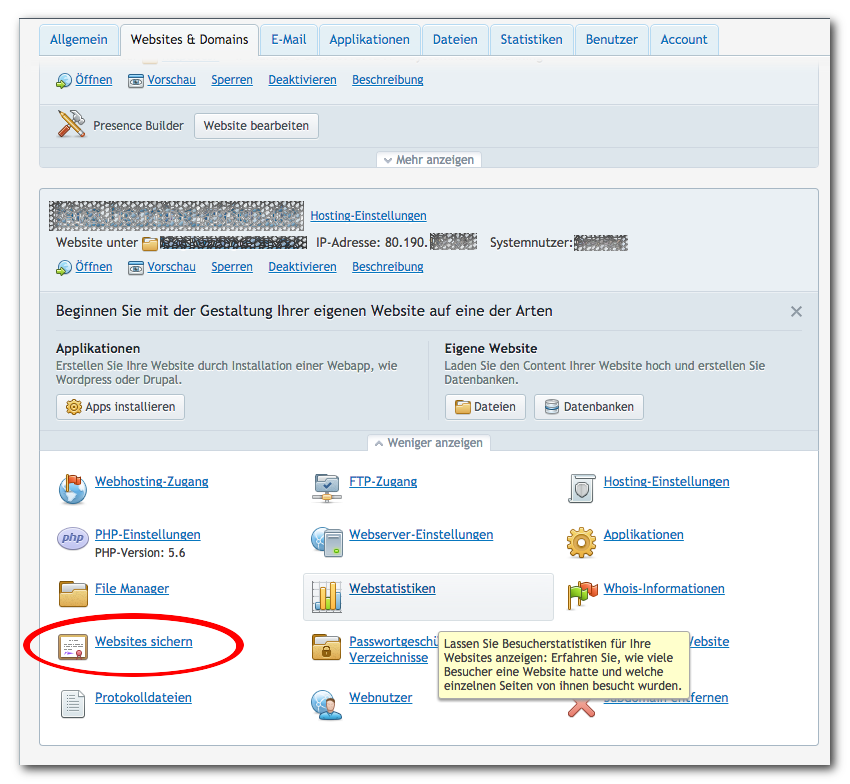Viewport: 850px width, 784px height.
Task: Click the Webserver-Einstellungen icon
Action: (x=327, y=541)
